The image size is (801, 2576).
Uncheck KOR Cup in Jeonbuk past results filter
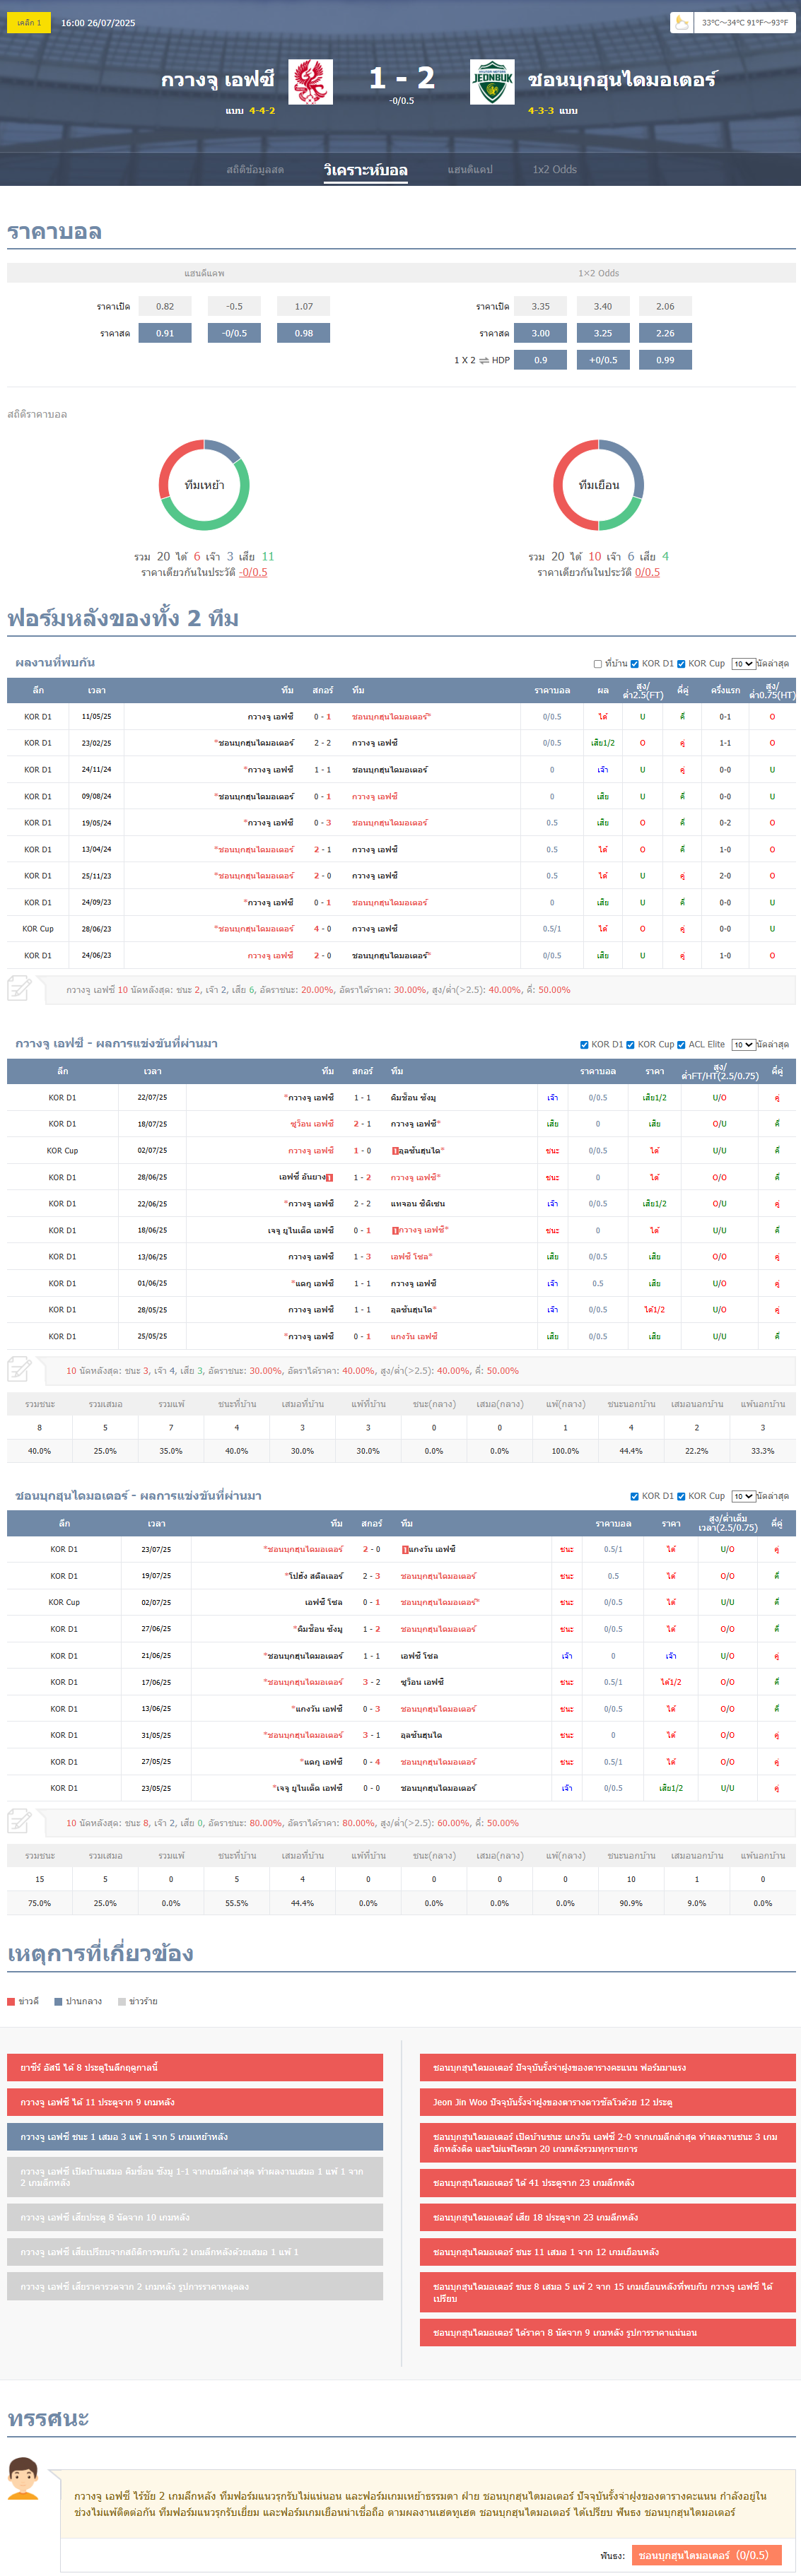click(x=681, y=1497)
